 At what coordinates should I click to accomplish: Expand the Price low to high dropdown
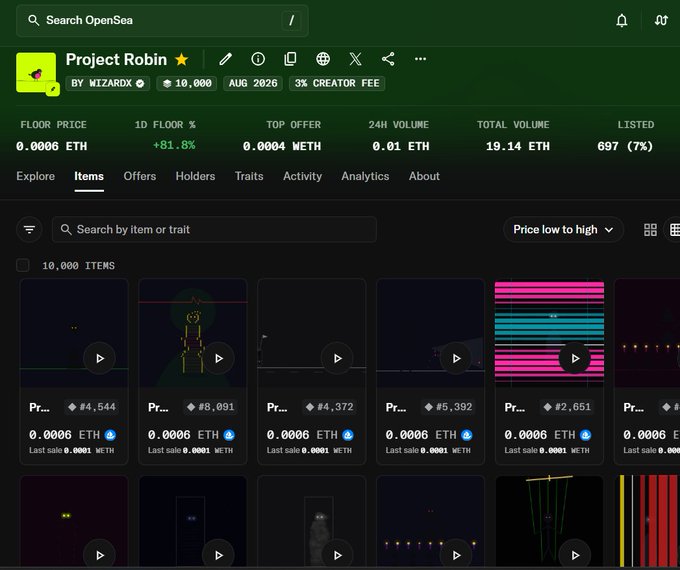(563, 229)
